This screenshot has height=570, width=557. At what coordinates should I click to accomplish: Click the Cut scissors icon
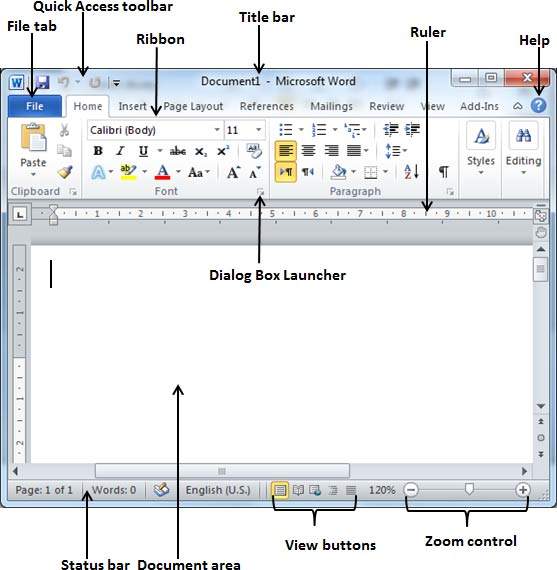tap(64, 130)
